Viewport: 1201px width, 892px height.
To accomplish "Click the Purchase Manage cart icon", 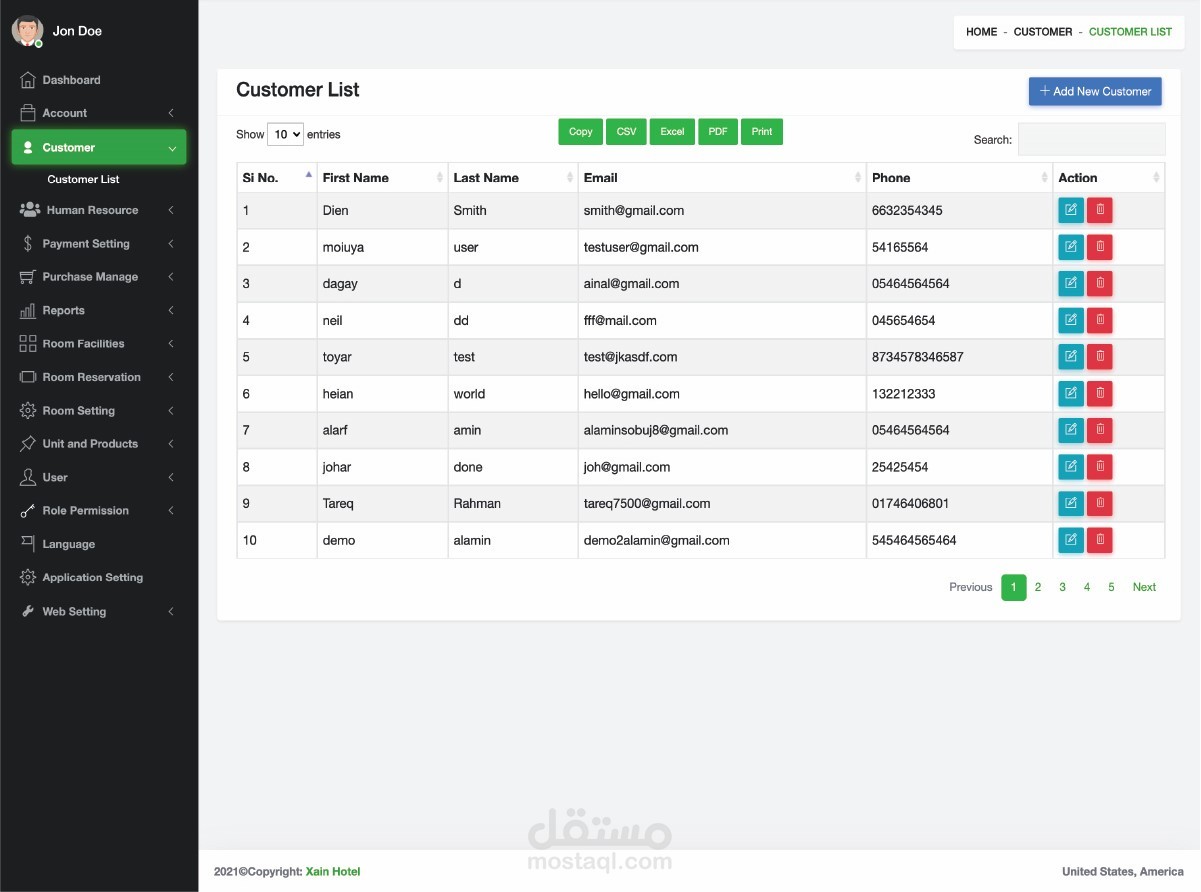I will tap(27, 277).
